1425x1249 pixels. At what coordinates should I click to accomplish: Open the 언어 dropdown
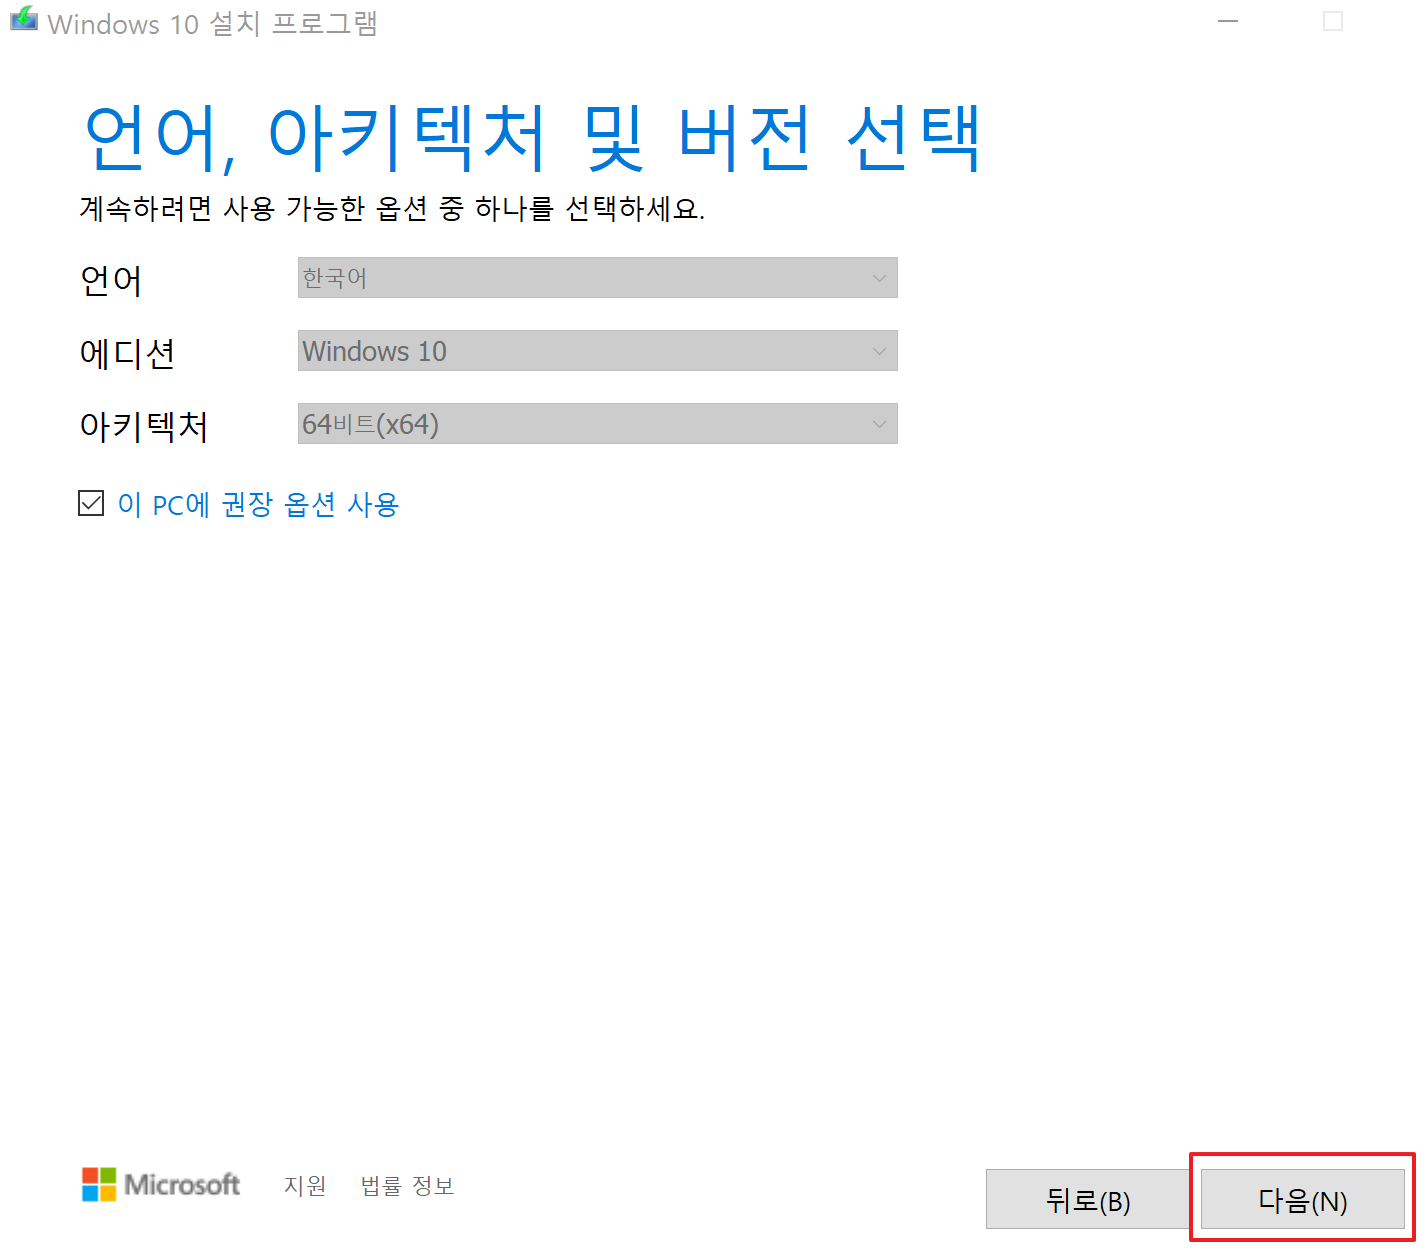597,277
